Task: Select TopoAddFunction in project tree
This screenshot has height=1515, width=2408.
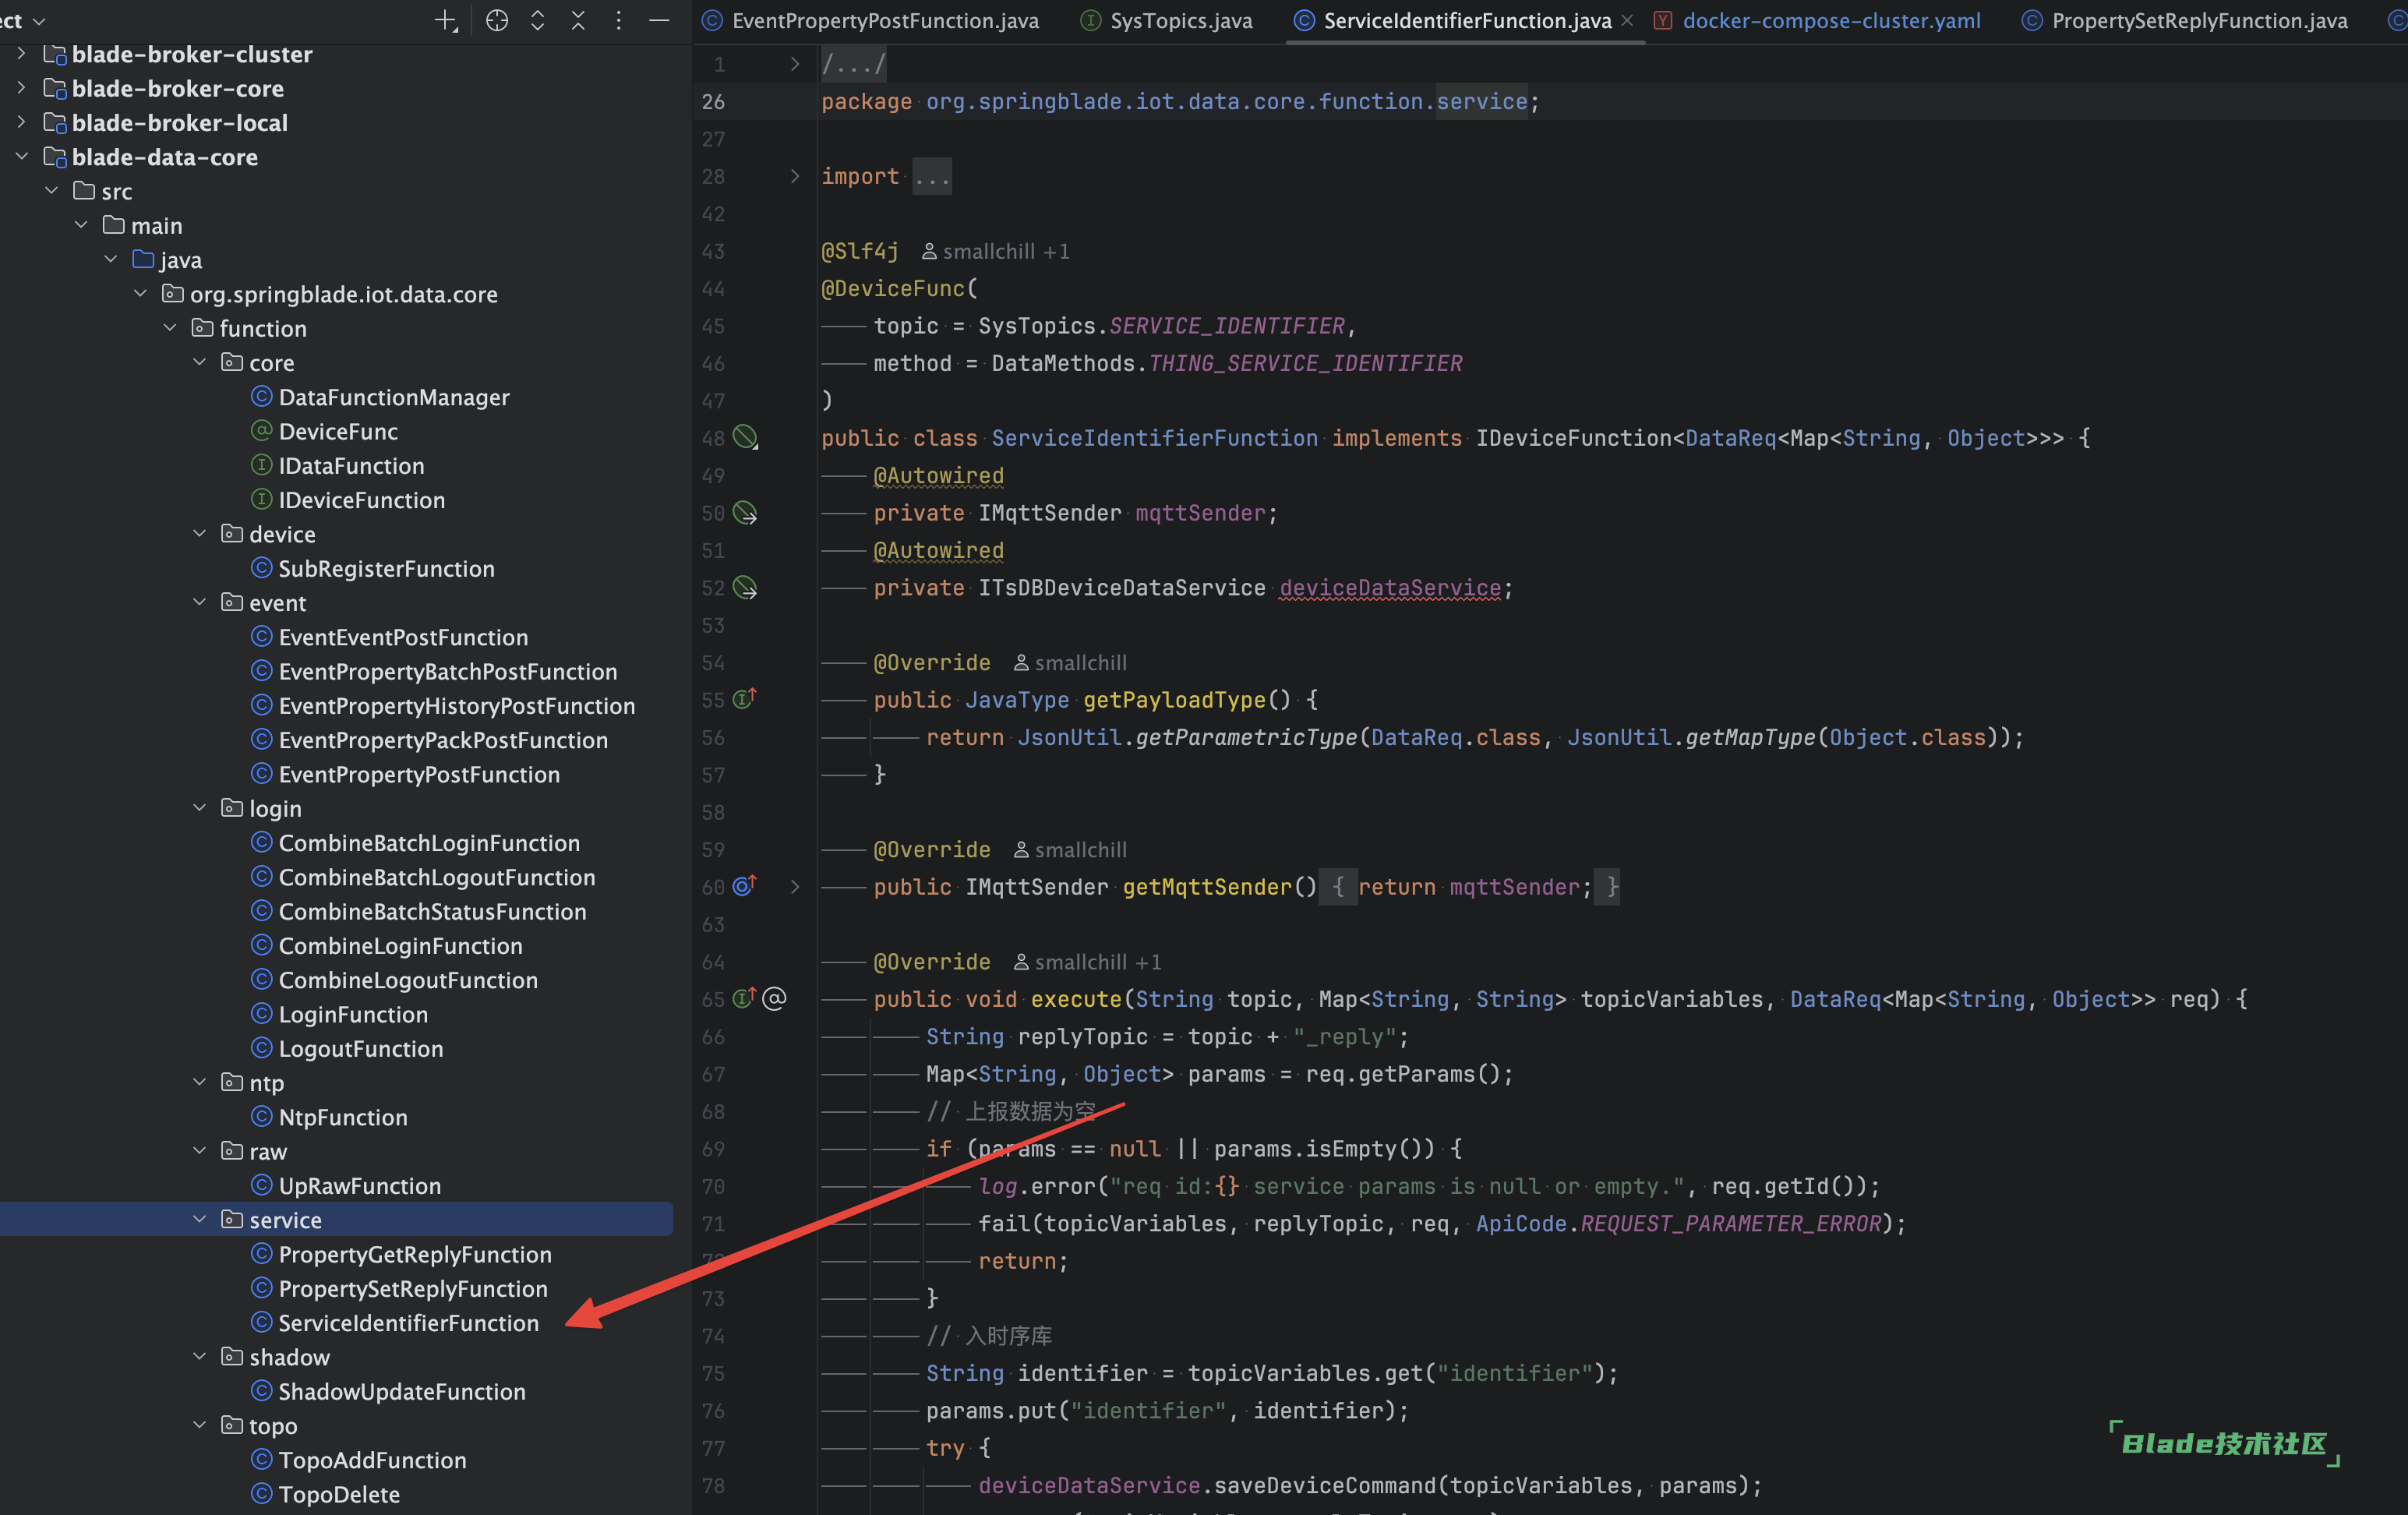Action: coord(372,1460)
